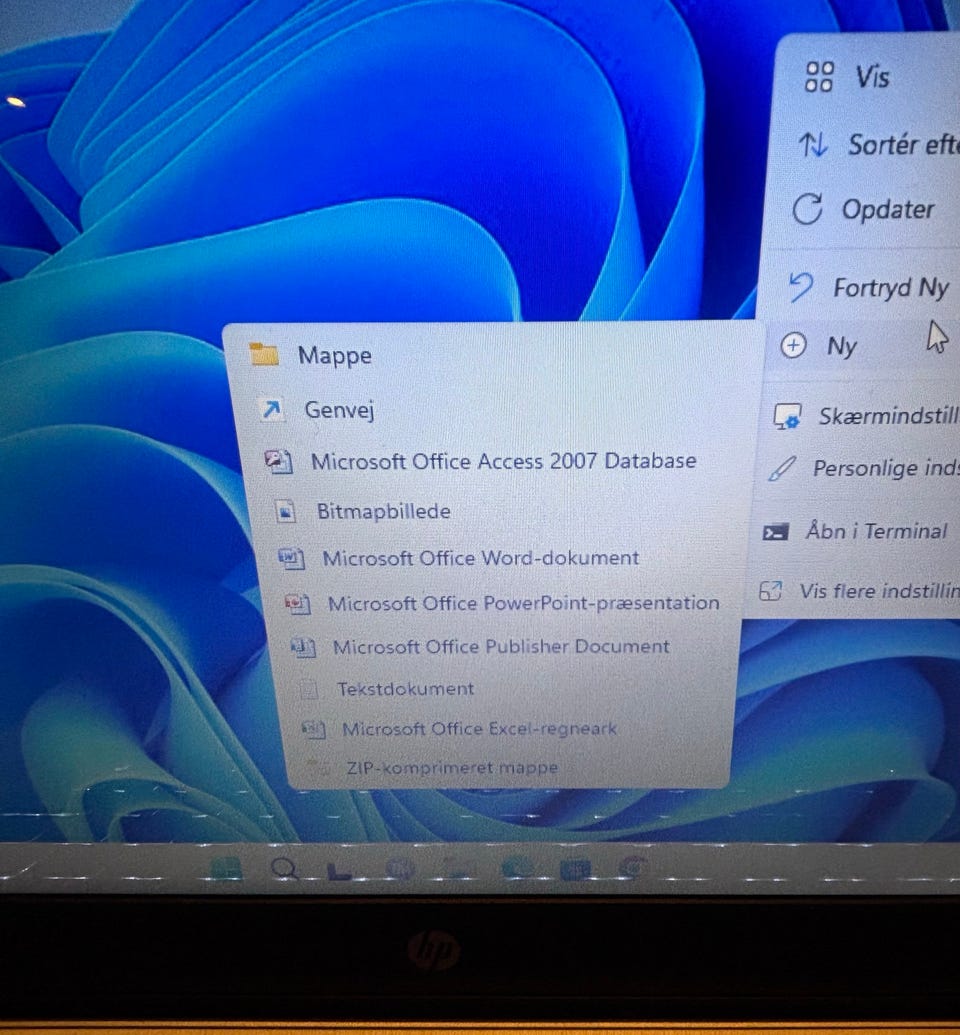The image size is (960, 1035).
Task: Open the Windows Start menu in the taskbar
Action: (x=226, y=867)
